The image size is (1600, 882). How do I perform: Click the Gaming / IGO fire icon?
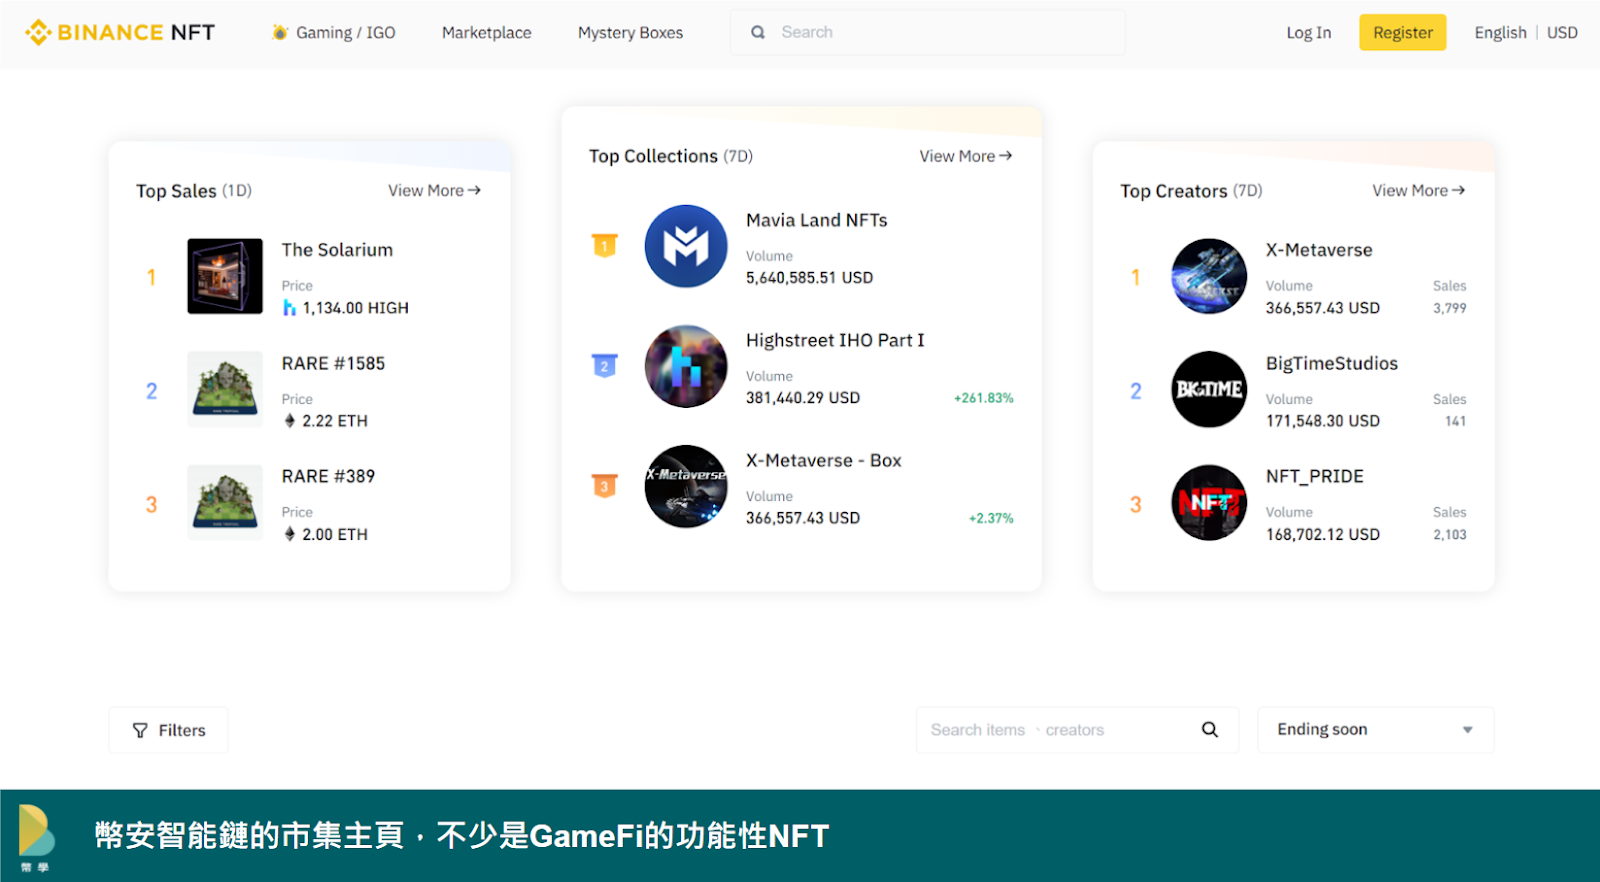pos(280,33)
